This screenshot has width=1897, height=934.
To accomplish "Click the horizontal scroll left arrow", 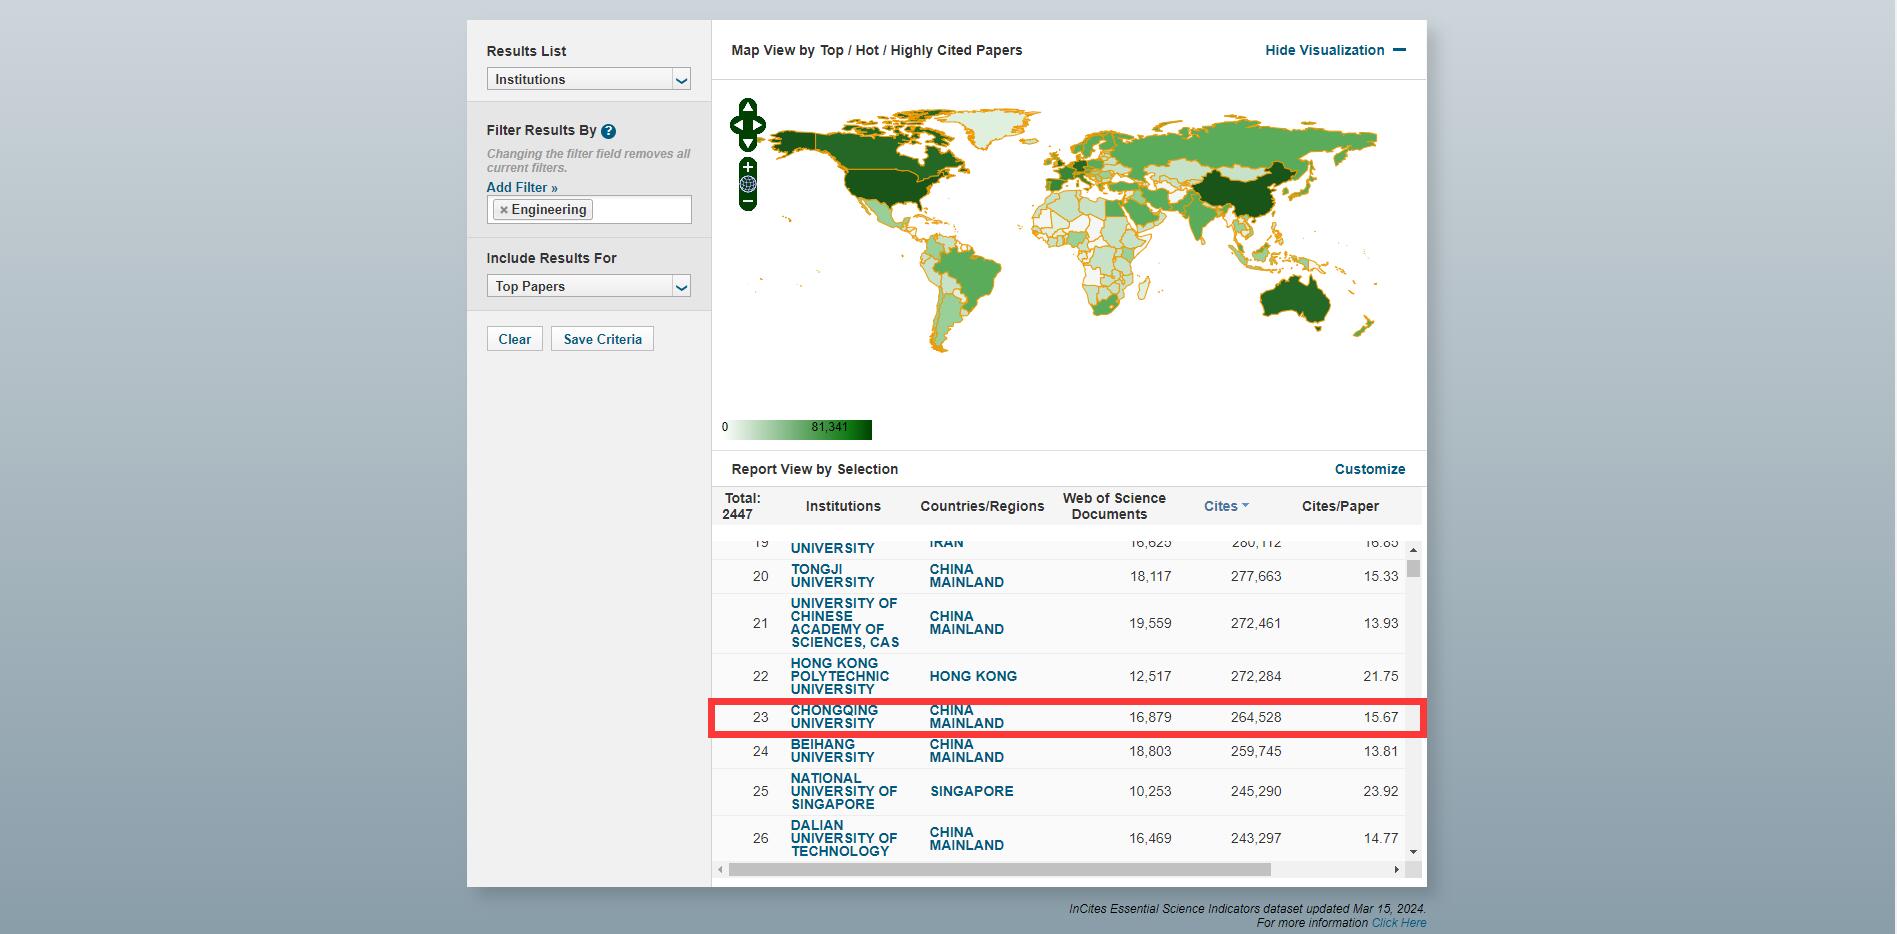I will pos(720,870).
